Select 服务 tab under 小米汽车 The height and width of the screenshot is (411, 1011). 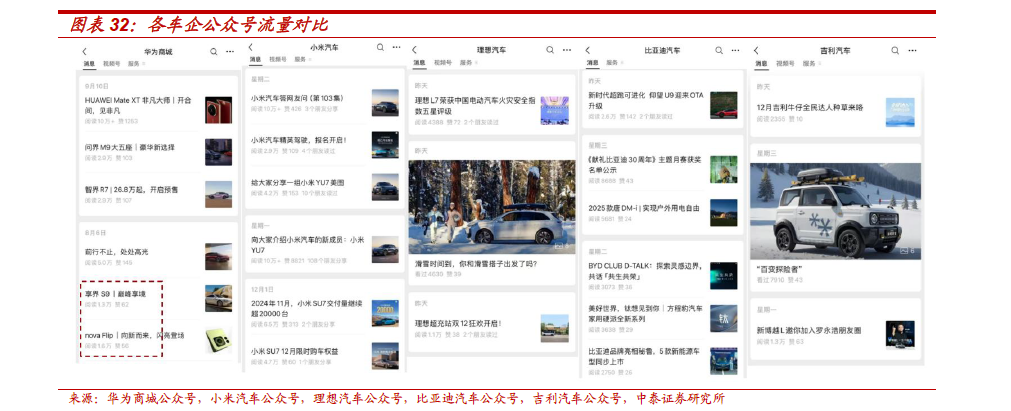299,60
